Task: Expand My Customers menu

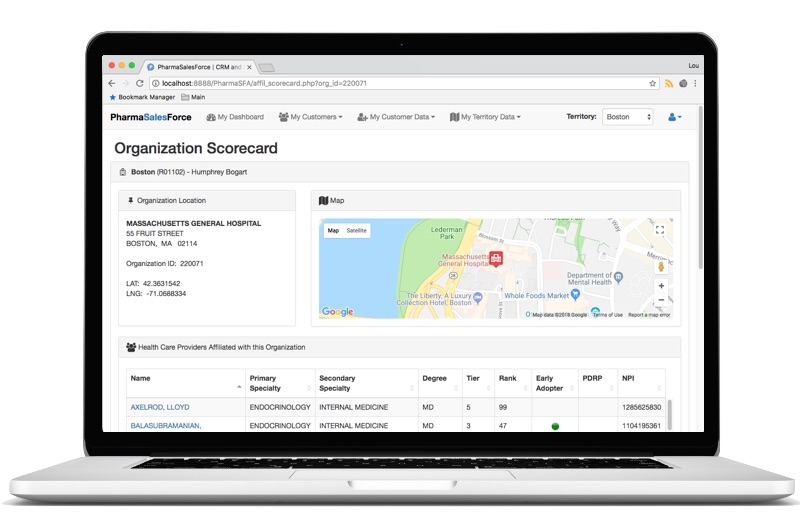Action: [310, 117]
